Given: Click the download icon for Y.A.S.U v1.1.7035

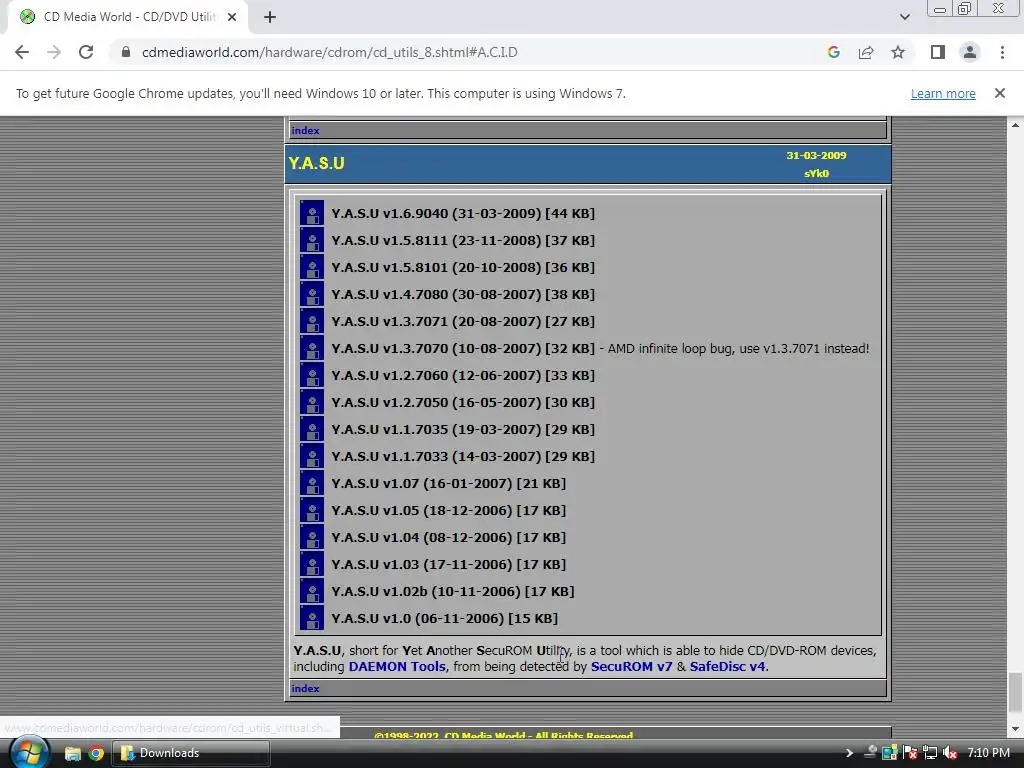Looking at the screenshot, I should [x=312, y=429].
